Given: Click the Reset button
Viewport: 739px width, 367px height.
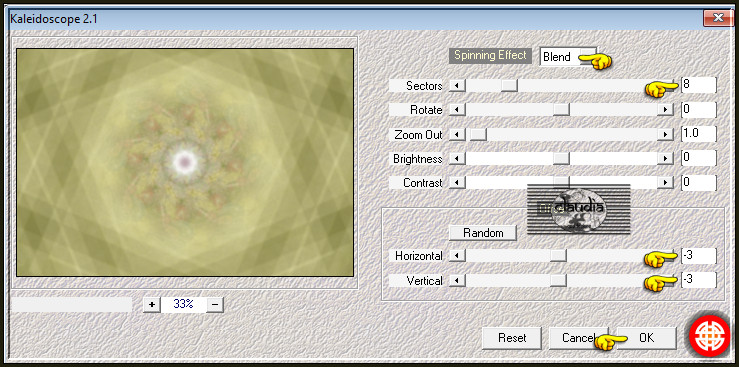Looking at the screenshot, I should (x=512, y=338).
